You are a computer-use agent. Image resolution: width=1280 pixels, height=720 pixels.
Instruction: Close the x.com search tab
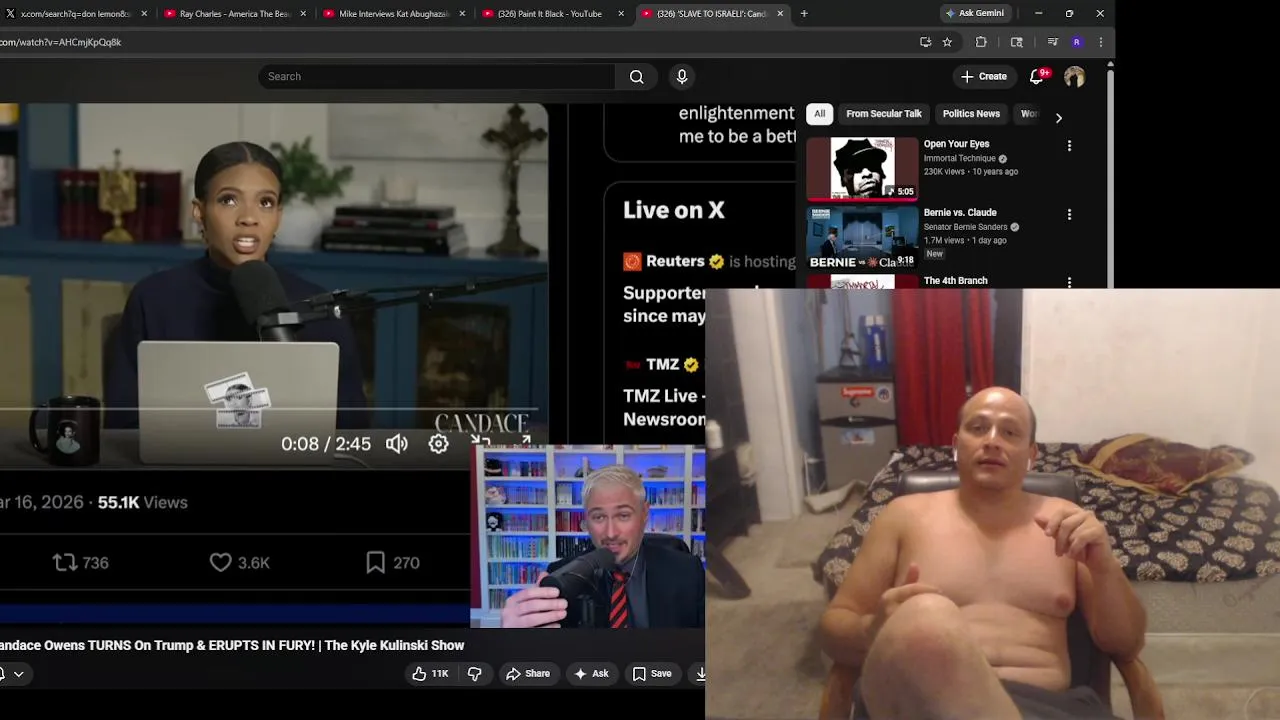coord(144,14)
